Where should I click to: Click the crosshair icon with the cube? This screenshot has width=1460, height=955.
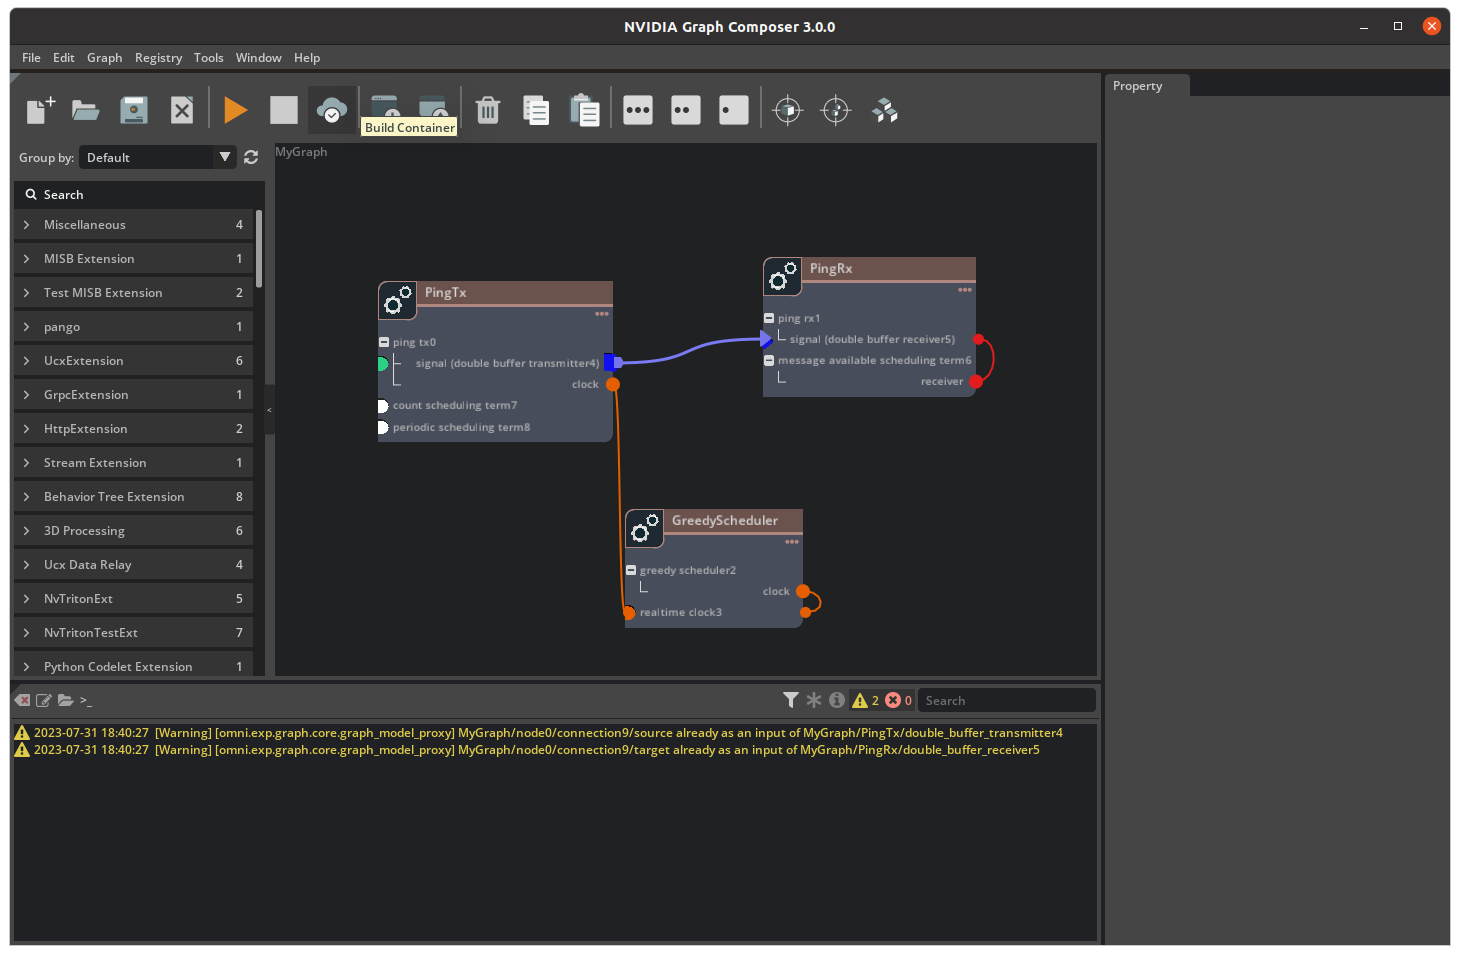[x=788, y=110]
